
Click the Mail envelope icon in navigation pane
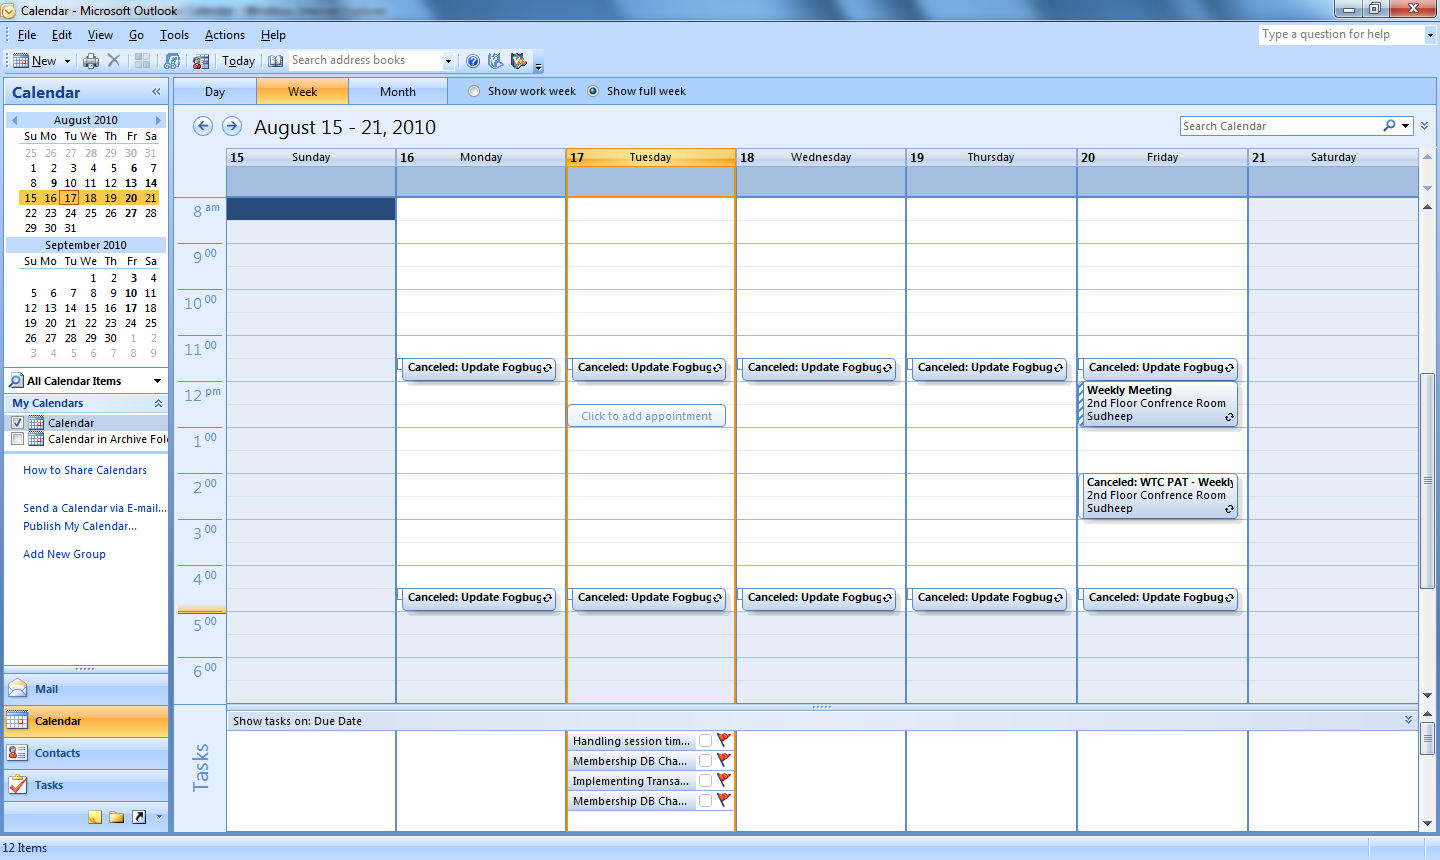pyautogui.click(x=17, y=689)
